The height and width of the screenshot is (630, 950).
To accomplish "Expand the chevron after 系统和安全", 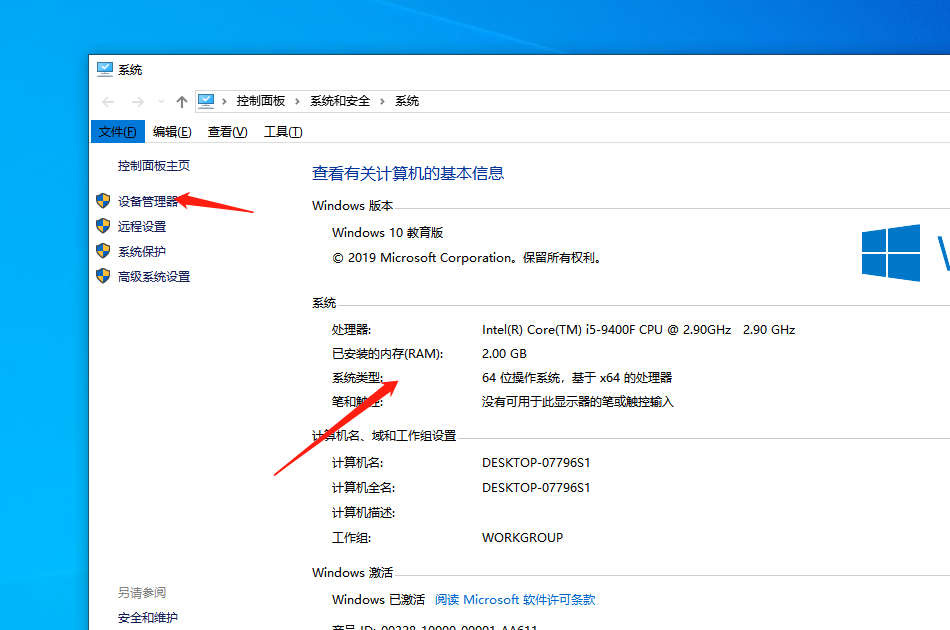I will tap(383, 100).
